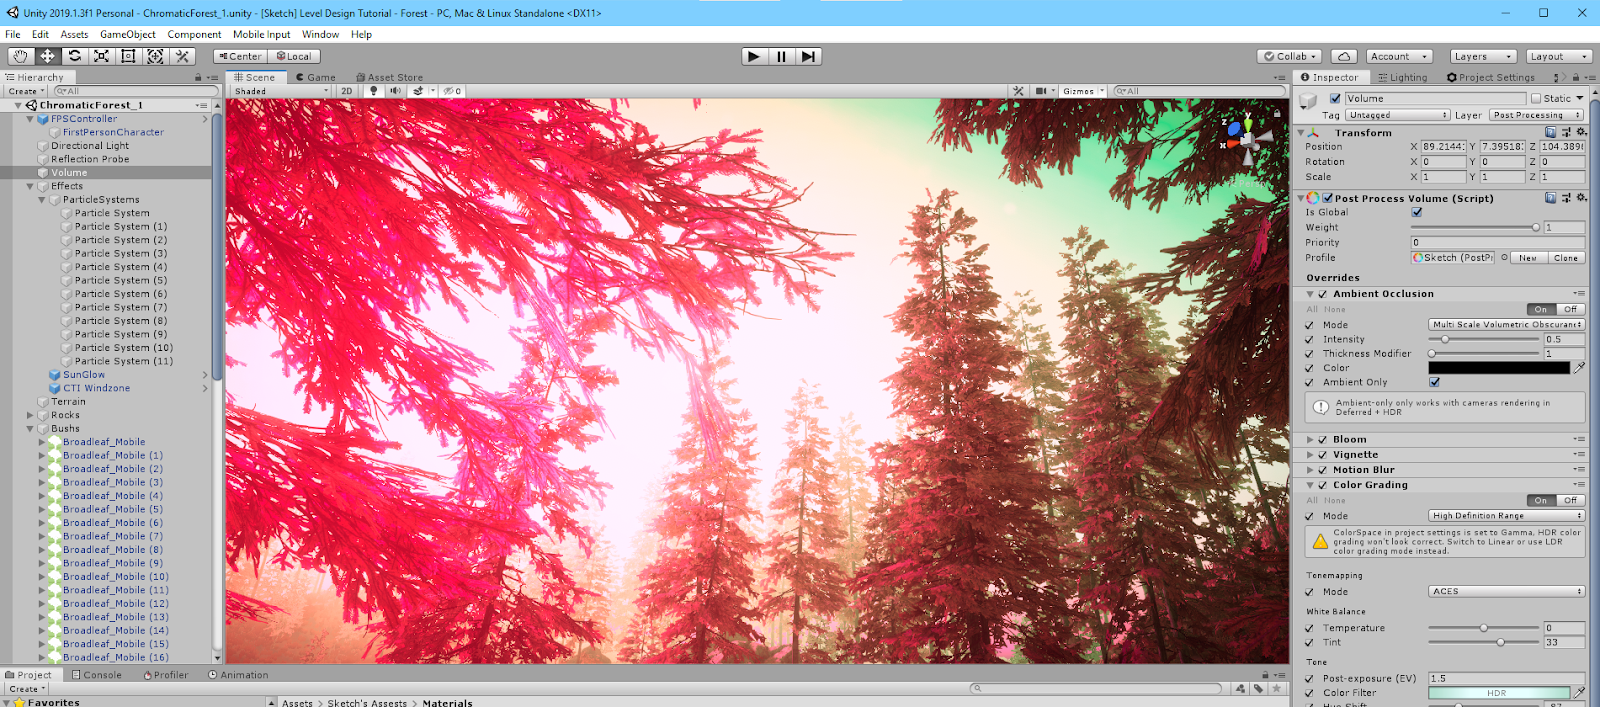Toggle Vignette override checkbox
Image resolution: width=1600 pixels, height=707 pixels.
(x=1323, y=455)
